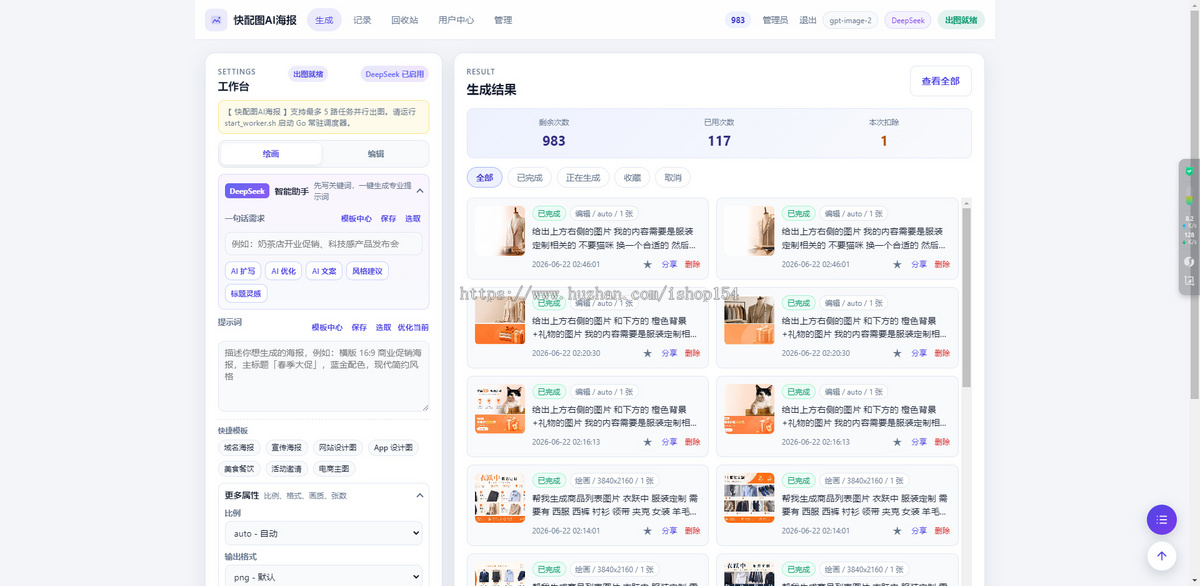Select the 美食餐饮 quick template

point(240,468)
